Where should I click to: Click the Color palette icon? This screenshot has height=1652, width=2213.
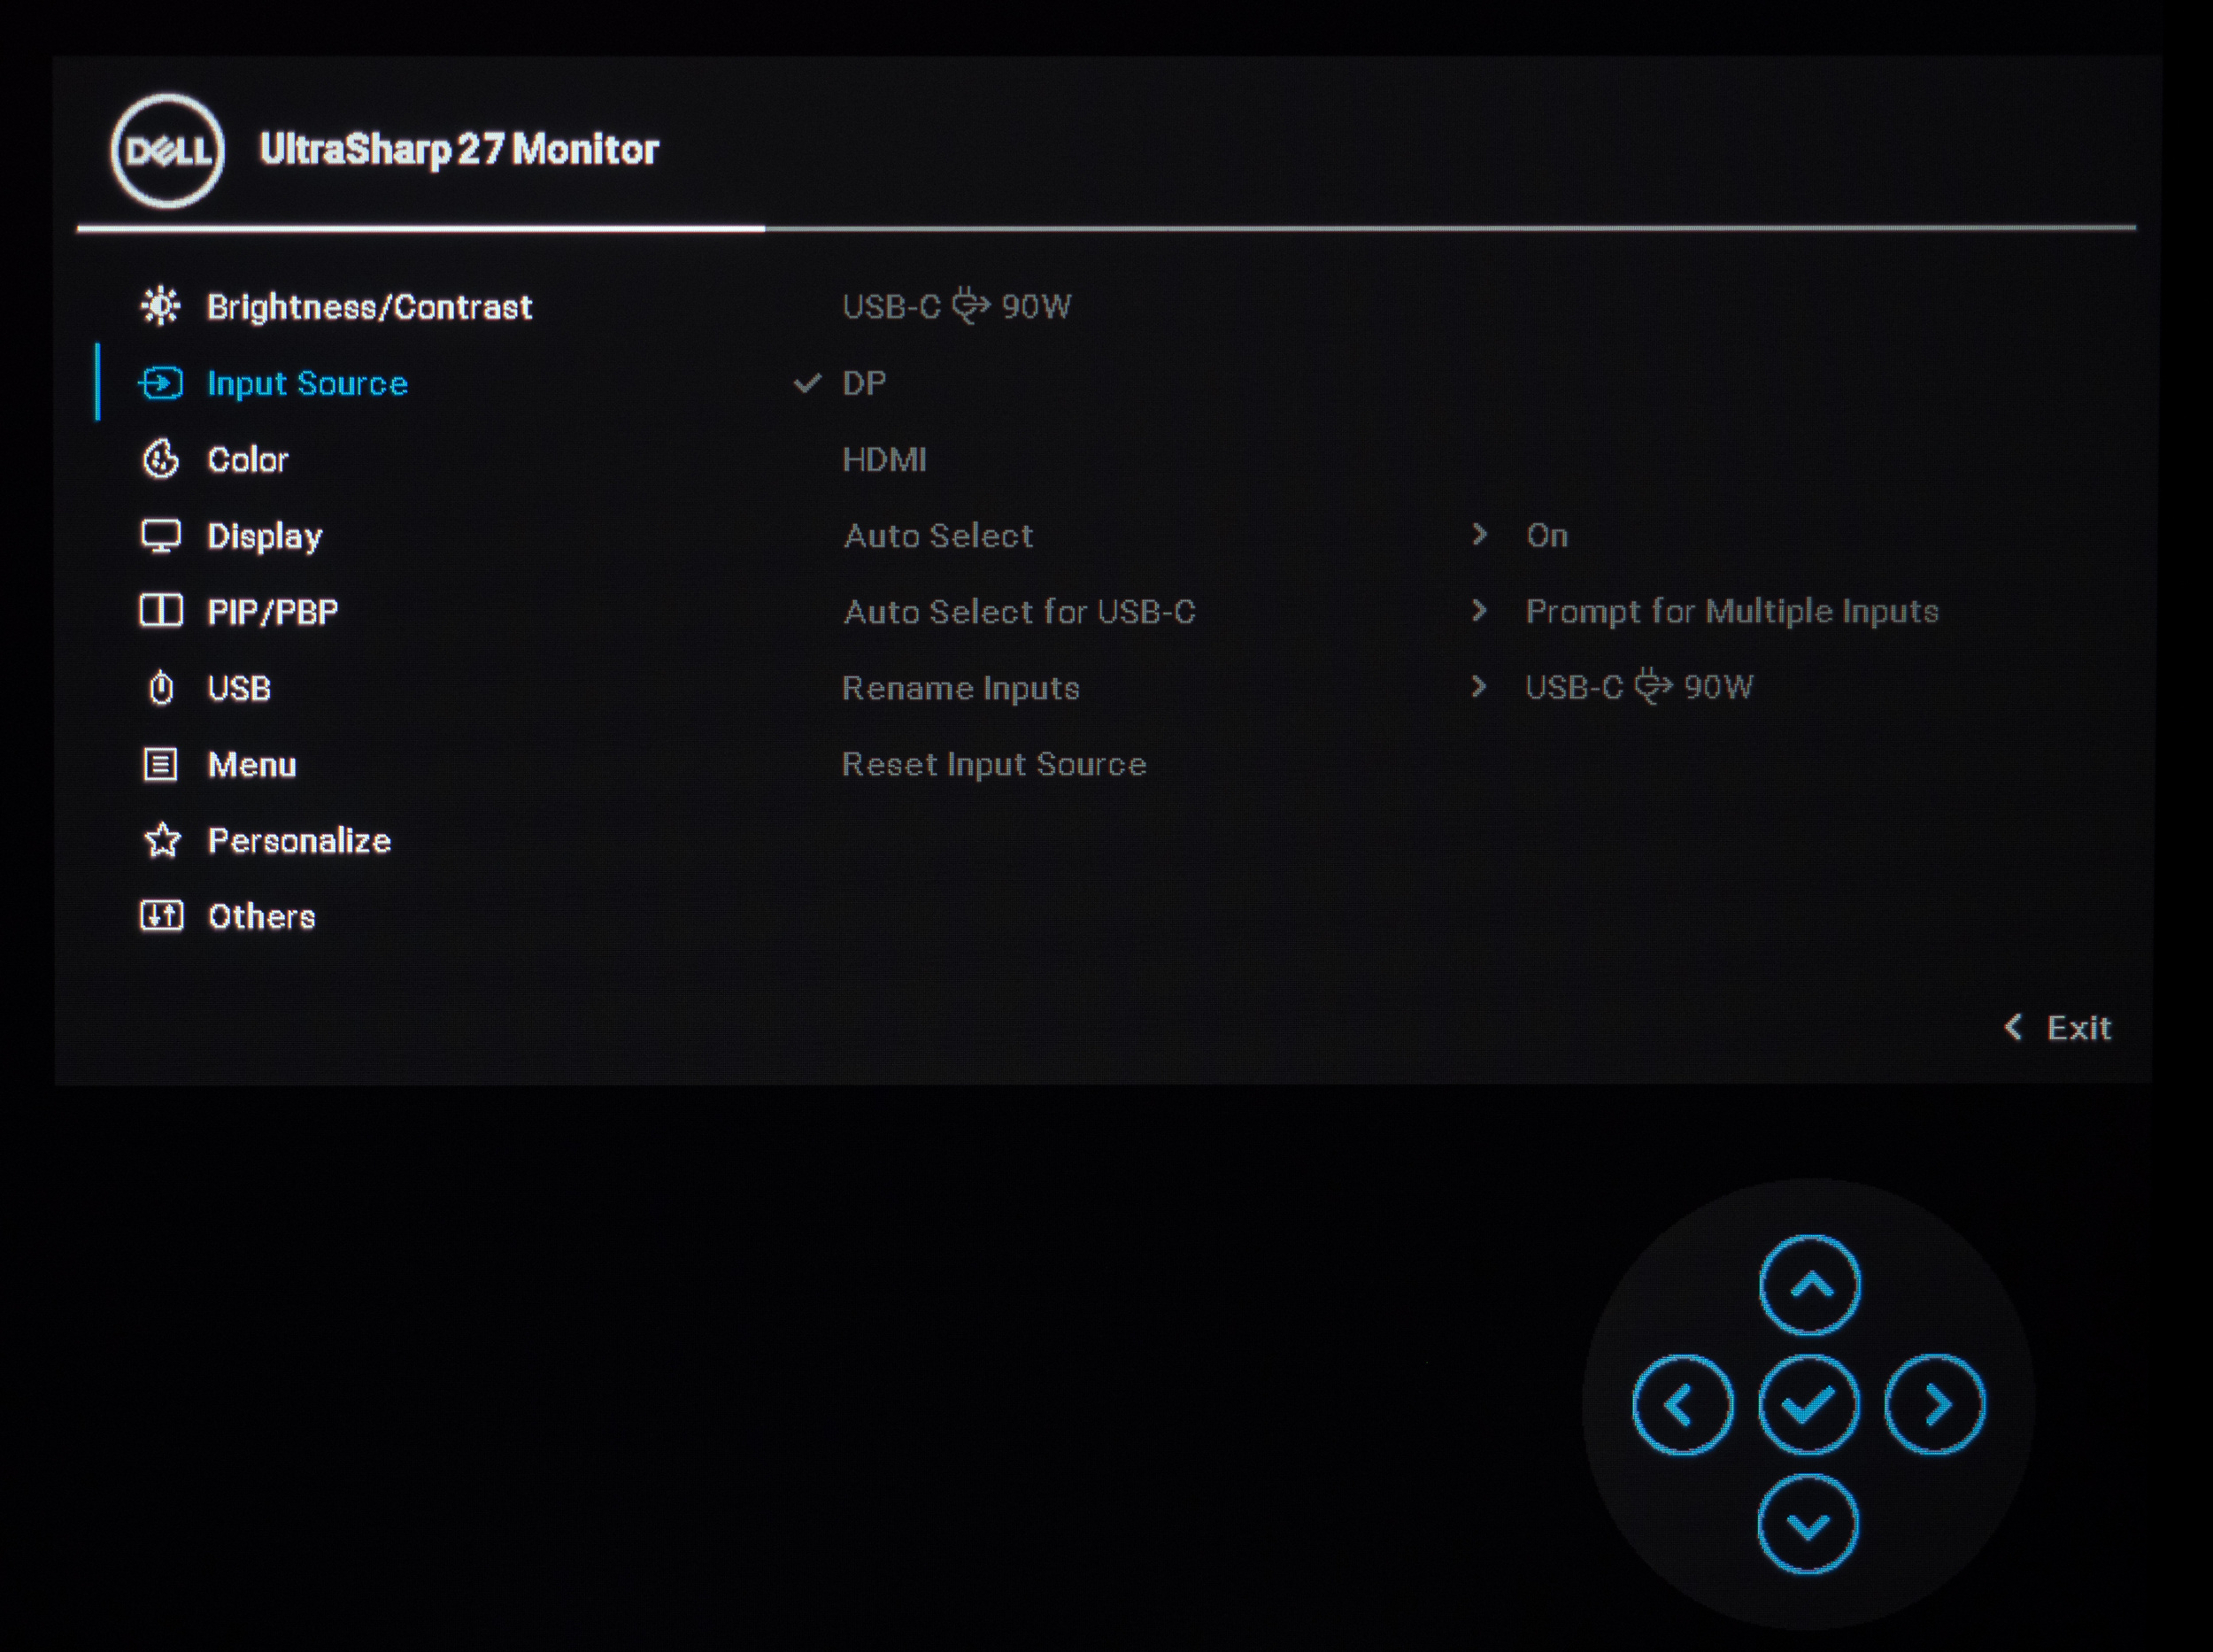click(161, 460)
